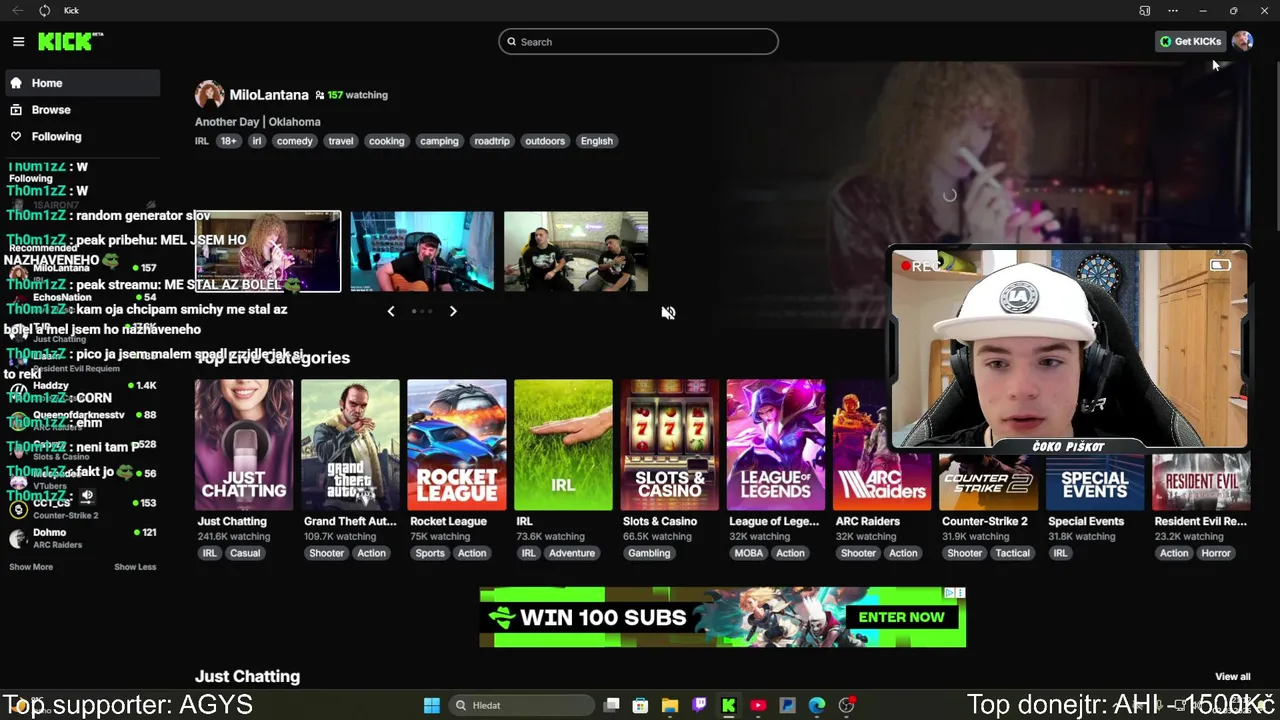Select the outdoors stream tag
This screenshot has width=1280, height=720.
click(x=545, y=141)
